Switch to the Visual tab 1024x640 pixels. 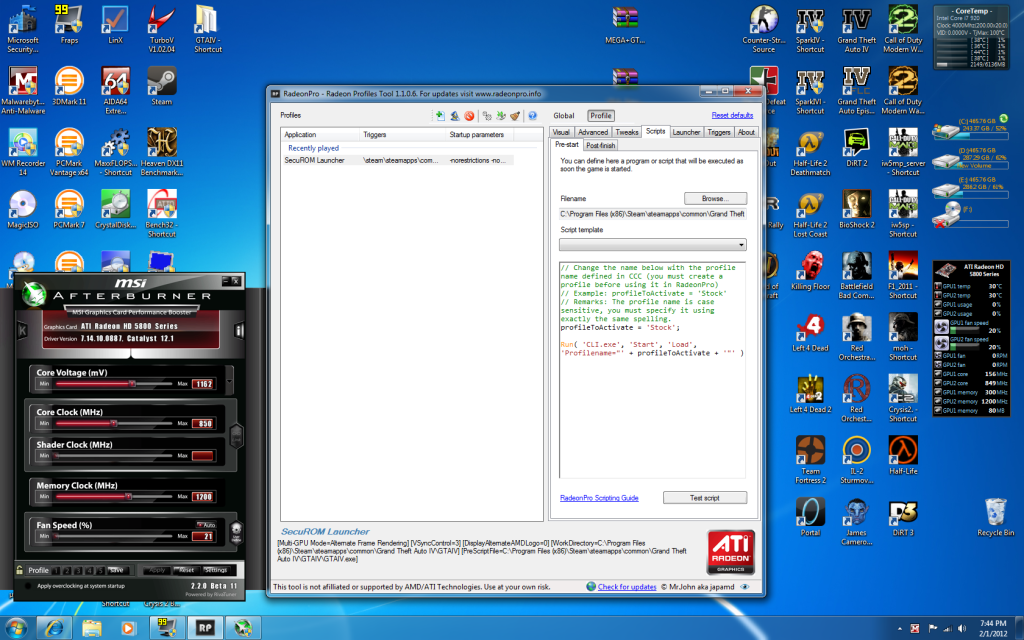[561, 132]
